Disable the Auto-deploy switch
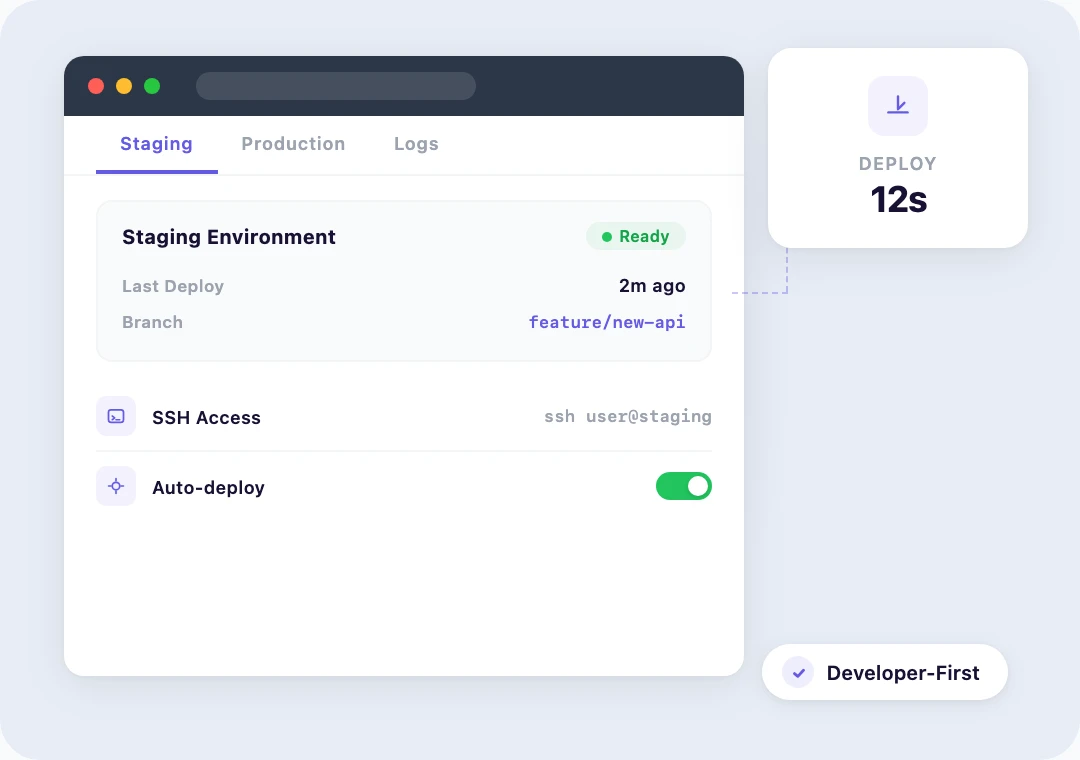Screen dimensions: 1080x760 (684, 486)
